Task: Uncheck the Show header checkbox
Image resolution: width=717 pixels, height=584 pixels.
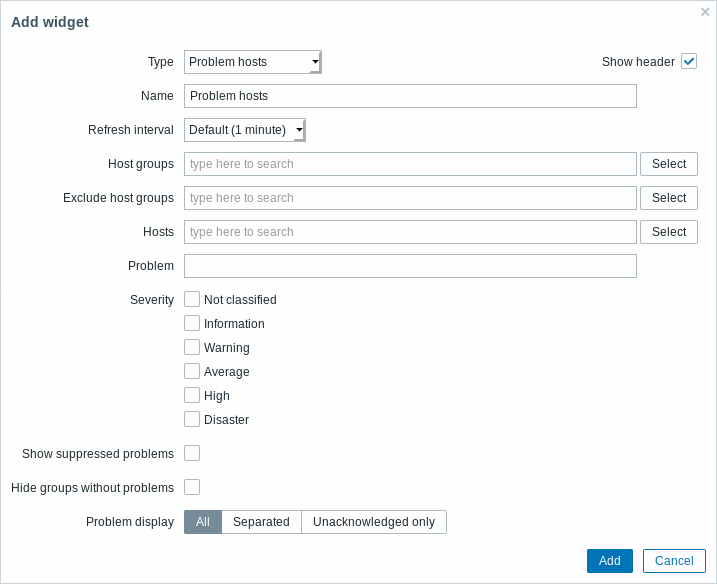Action: click(x=689, y=61)
